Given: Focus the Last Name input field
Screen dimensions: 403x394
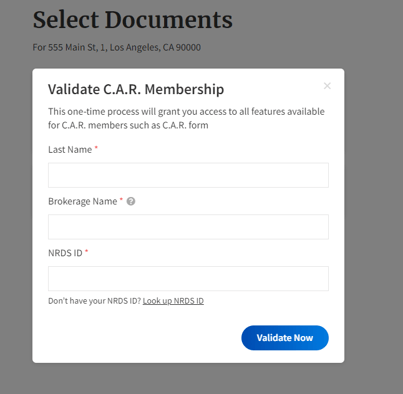Looking at the screenshot, I should click(188, 175).
